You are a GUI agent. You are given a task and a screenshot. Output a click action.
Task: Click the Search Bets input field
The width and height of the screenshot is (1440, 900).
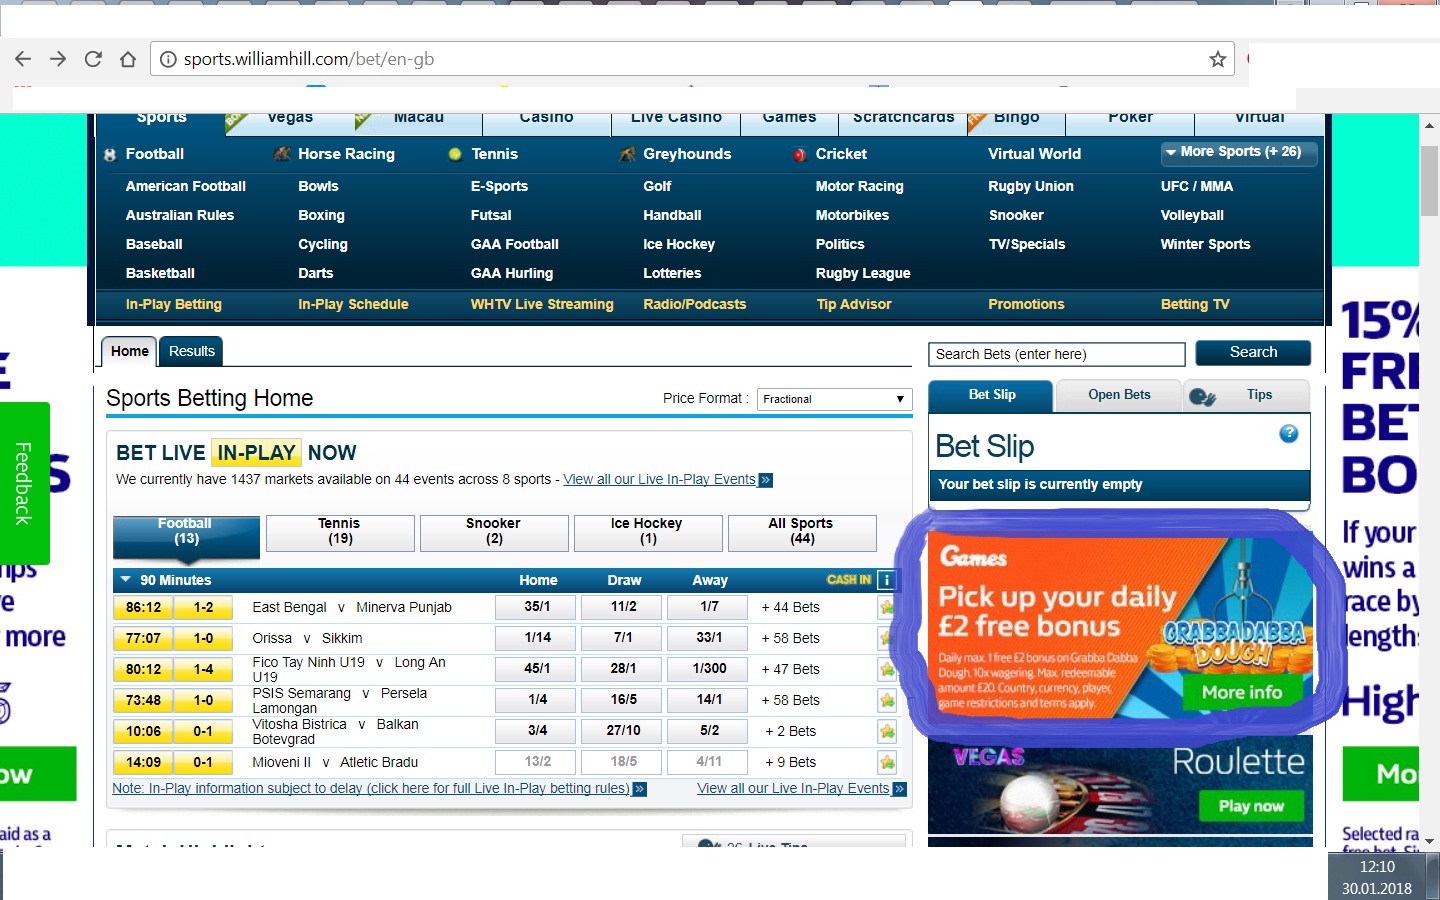(1057, 354)
